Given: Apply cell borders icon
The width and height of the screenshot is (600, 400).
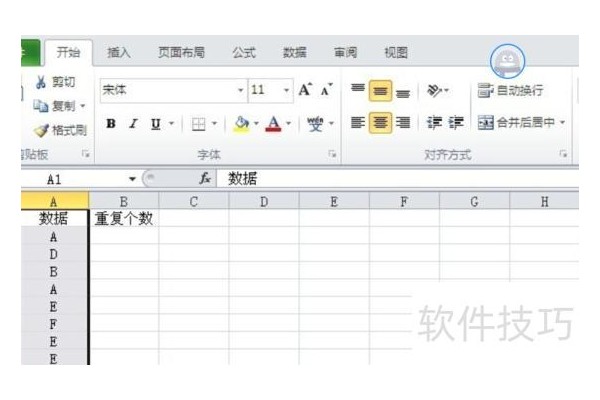Looking at the screenshot, I should coord(199,124).
